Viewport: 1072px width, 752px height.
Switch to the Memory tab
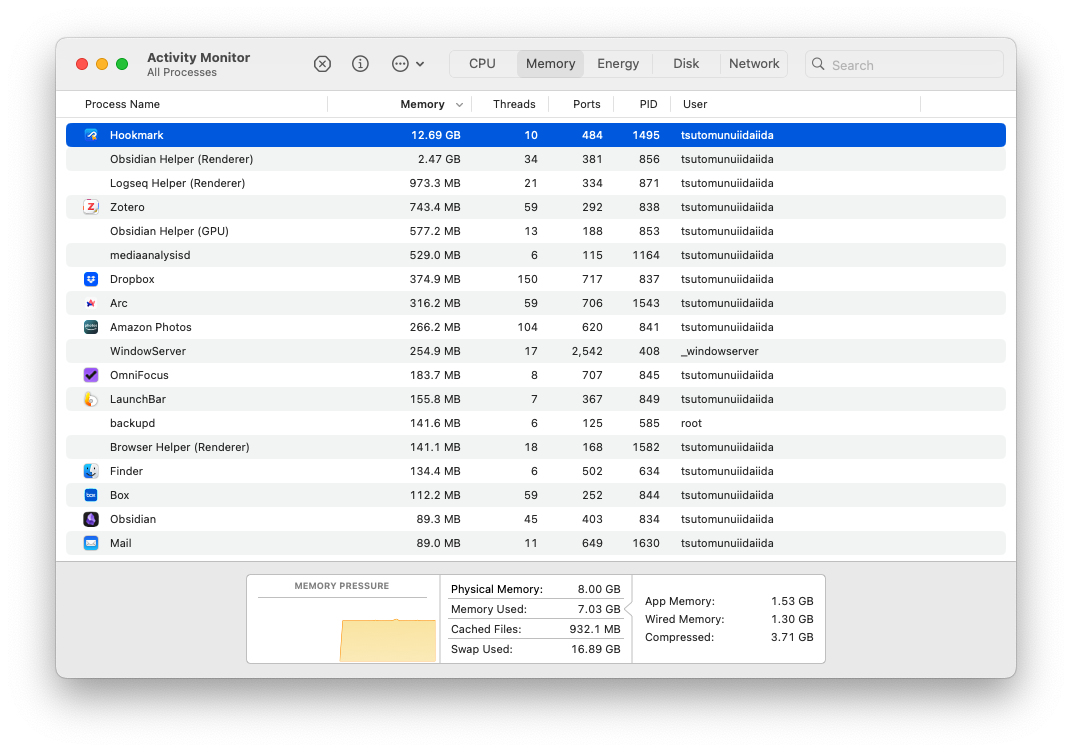click(550, 64)
